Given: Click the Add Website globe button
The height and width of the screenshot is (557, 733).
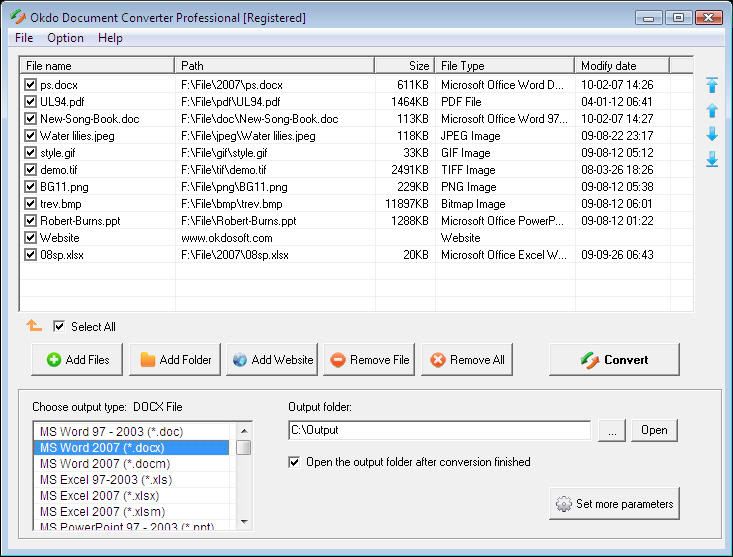Looking at the screenshot, I should pos(273,360).
